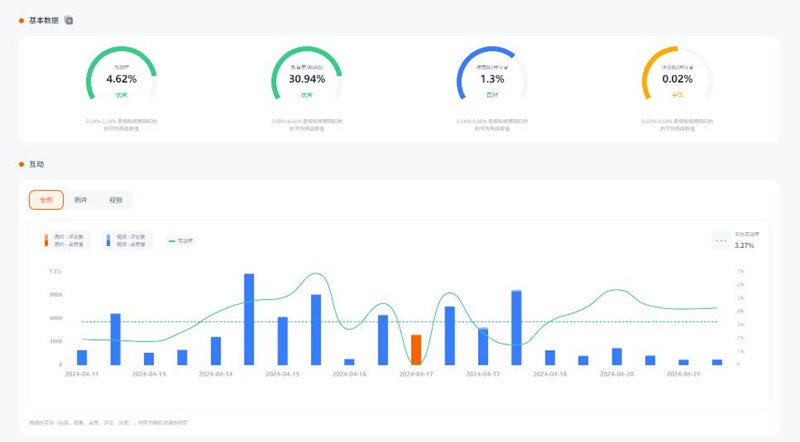Click the last blue bar on the right
The width and height of the screenshot is (800, 442).
(717, 362)
